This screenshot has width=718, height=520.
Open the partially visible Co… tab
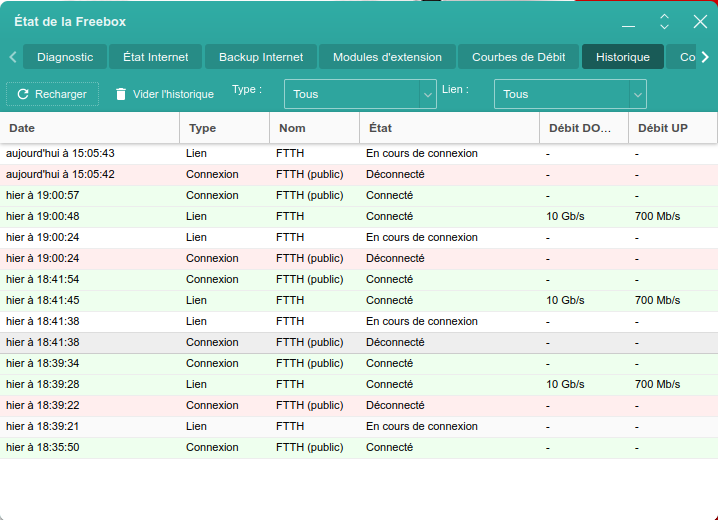[x=681, y=57]
